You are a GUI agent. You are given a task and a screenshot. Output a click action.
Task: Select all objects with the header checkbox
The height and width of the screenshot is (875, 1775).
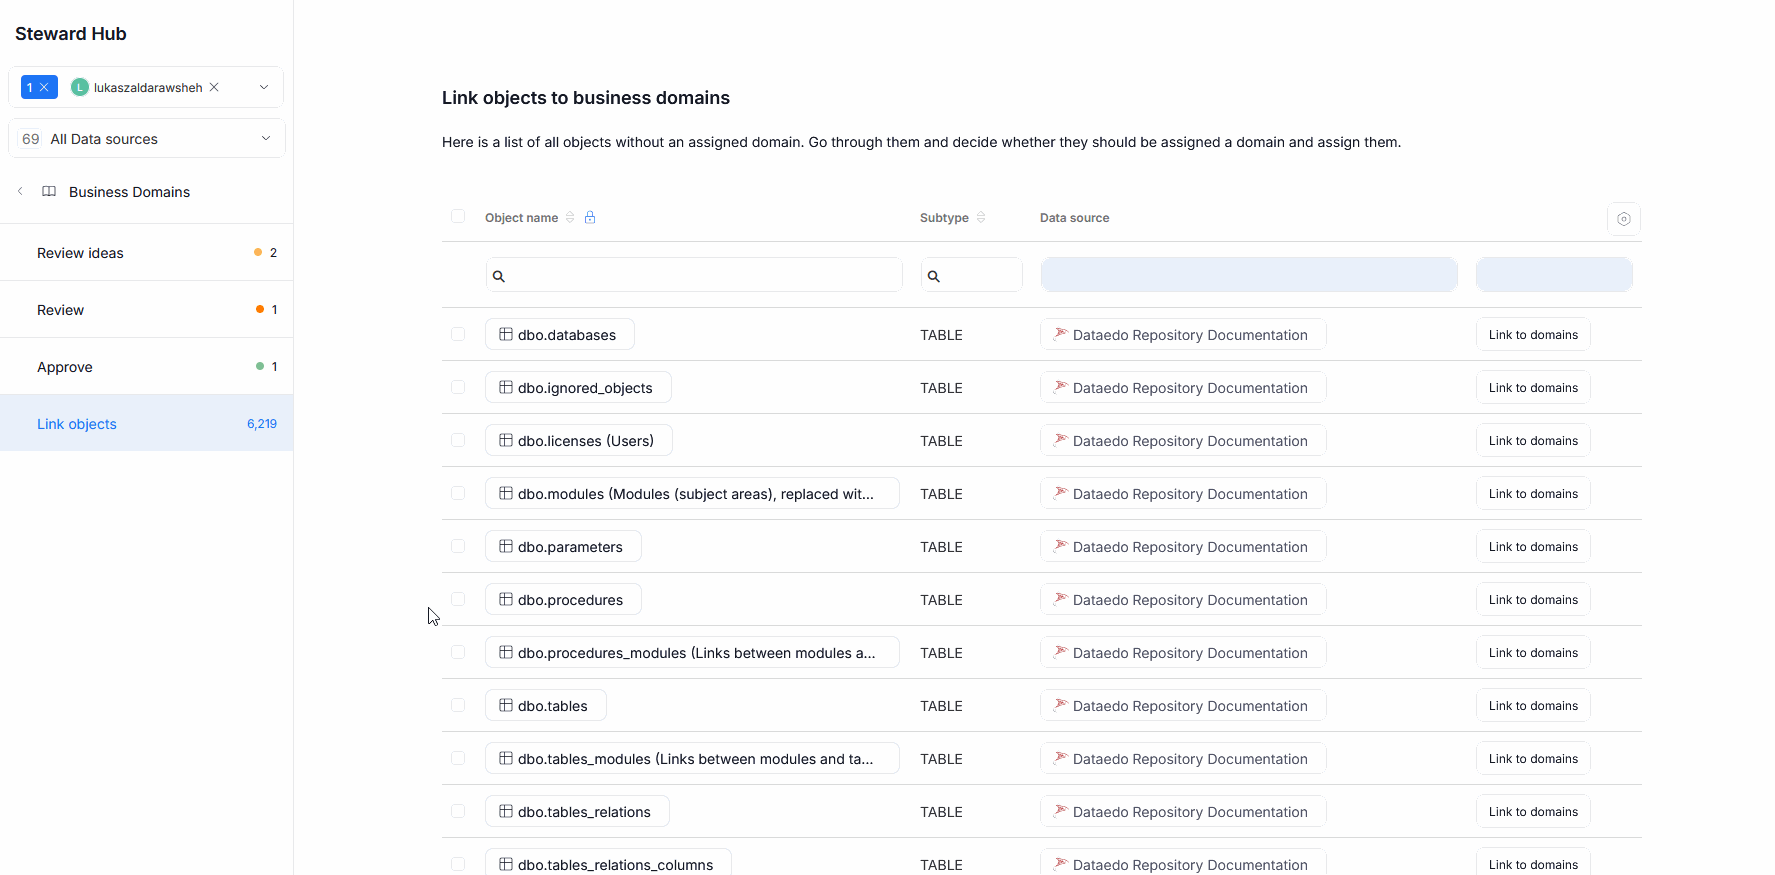(458, 216)
